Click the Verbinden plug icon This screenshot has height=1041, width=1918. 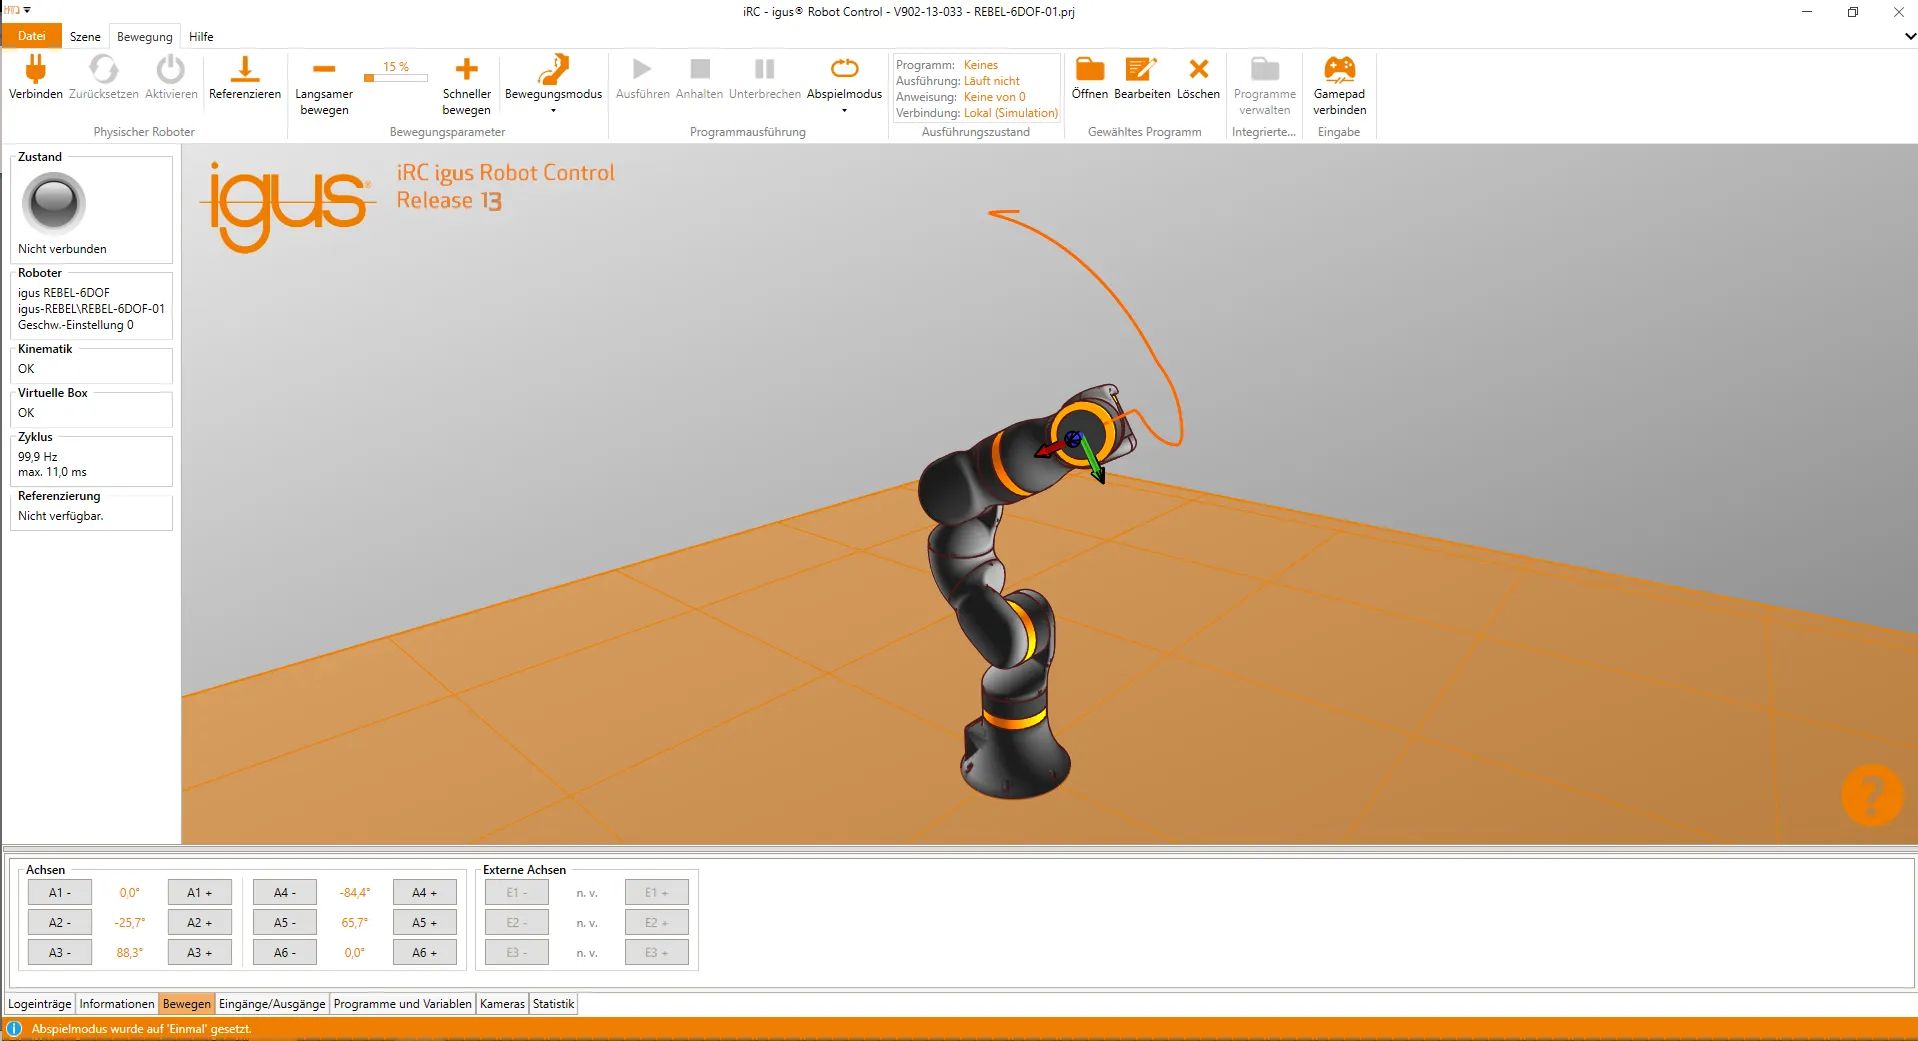35,68
